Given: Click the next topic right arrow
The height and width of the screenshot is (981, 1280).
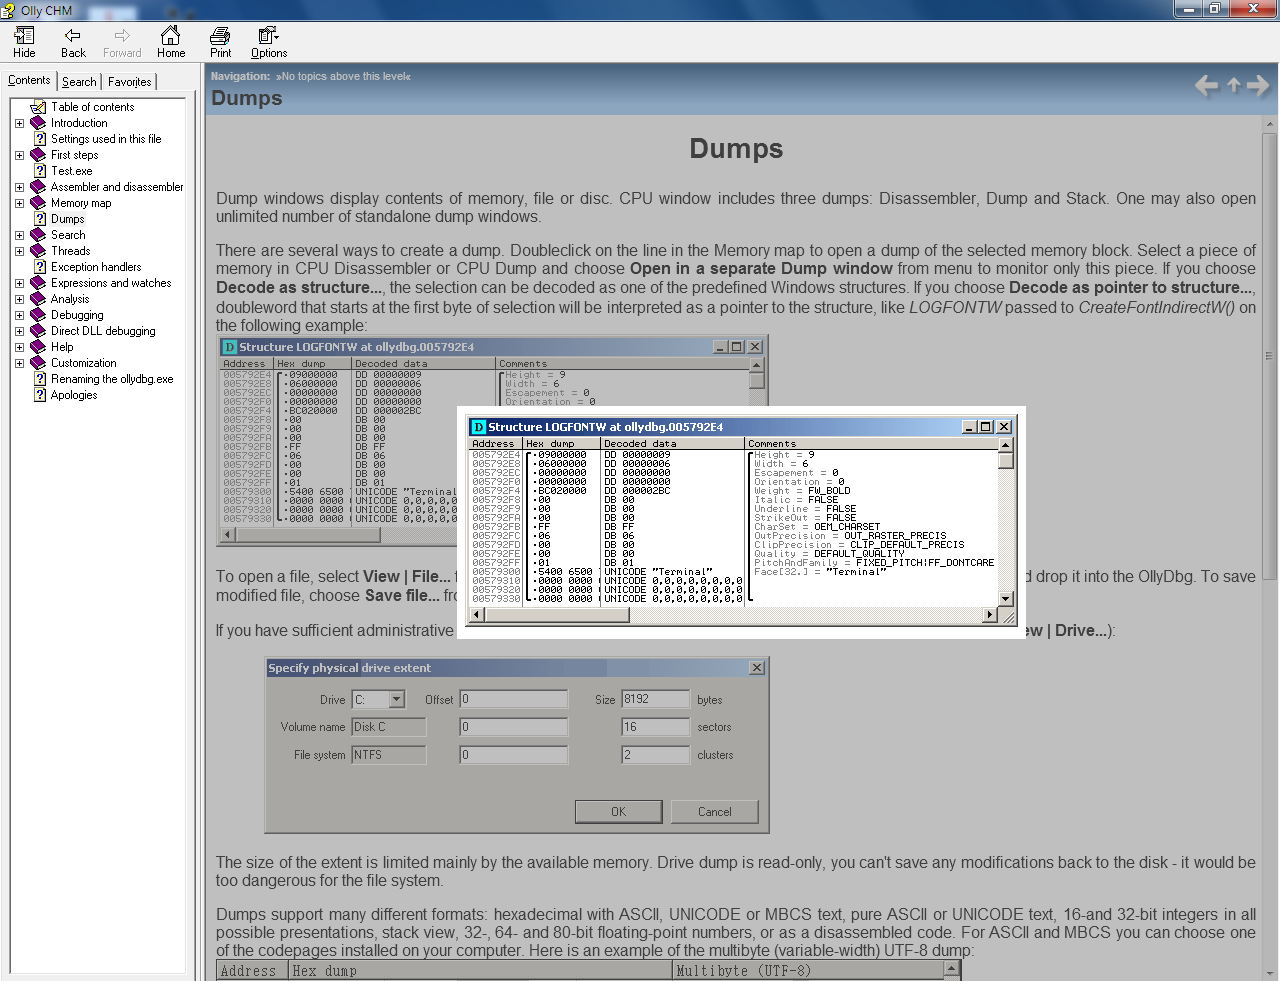Looking at the screenshot, I should pyautogui.click(x=1258, y=86).
